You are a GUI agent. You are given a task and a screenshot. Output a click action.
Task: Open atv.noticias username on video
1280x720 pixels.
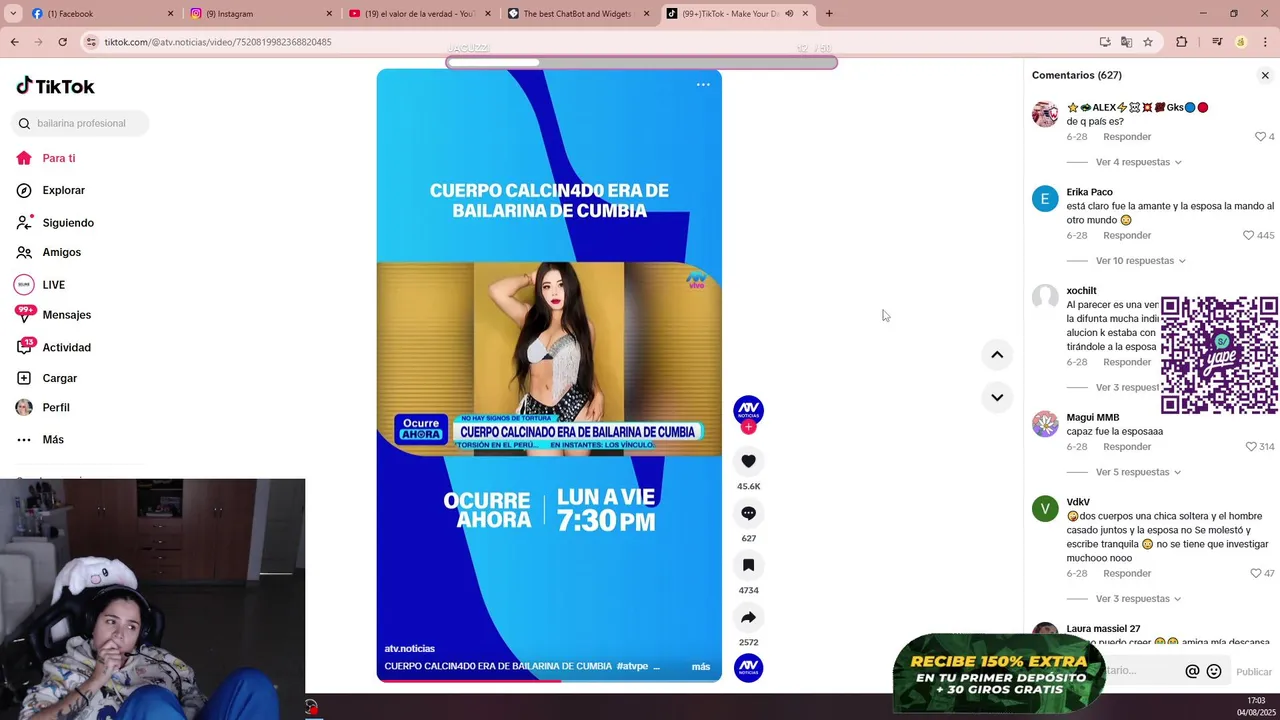(x=410, y=649)
